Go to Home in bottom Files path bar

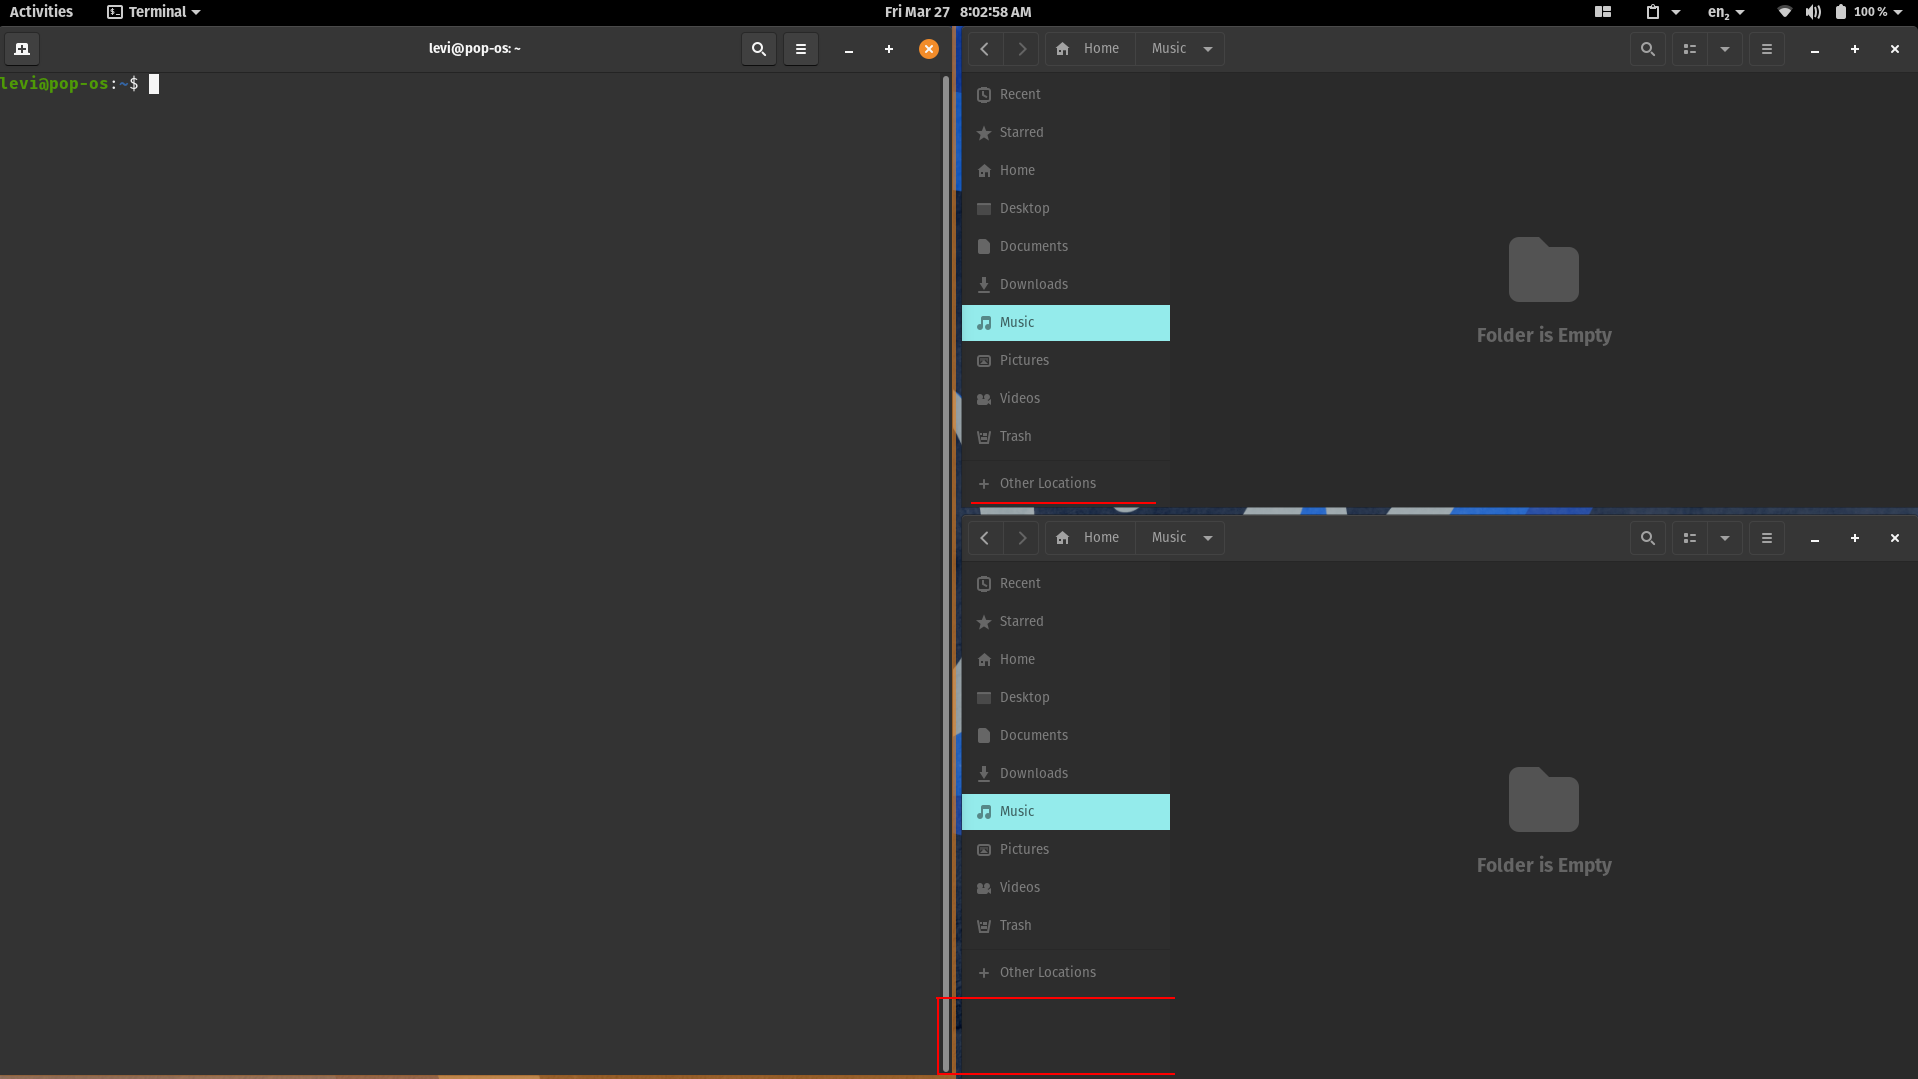pos(1090,538)
